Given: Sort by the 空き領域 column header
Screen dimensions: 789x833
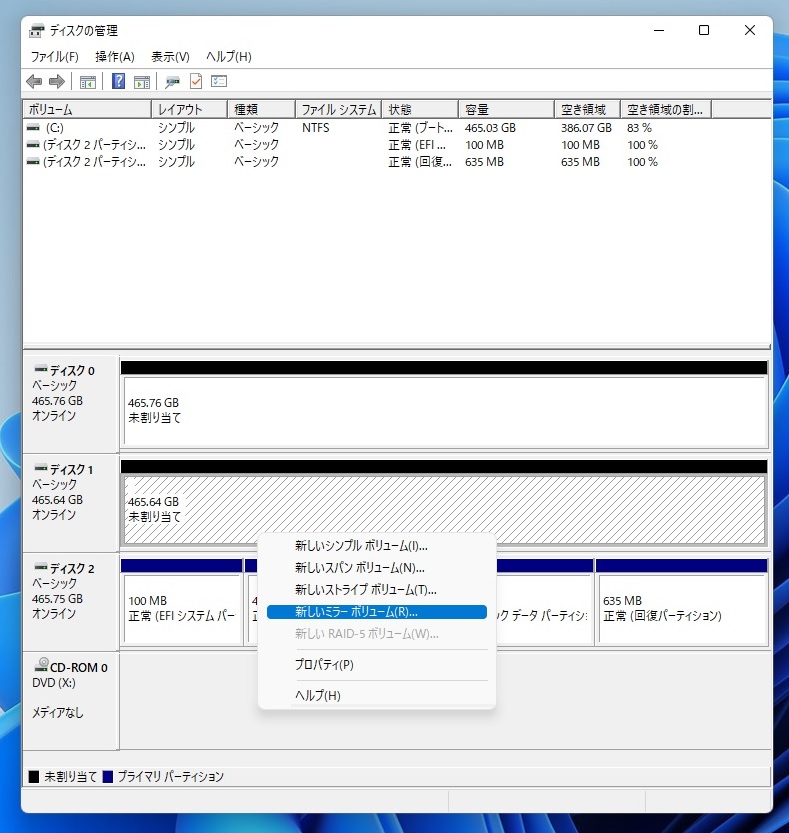Looking at the screenshot, I should tap(588, 109).
